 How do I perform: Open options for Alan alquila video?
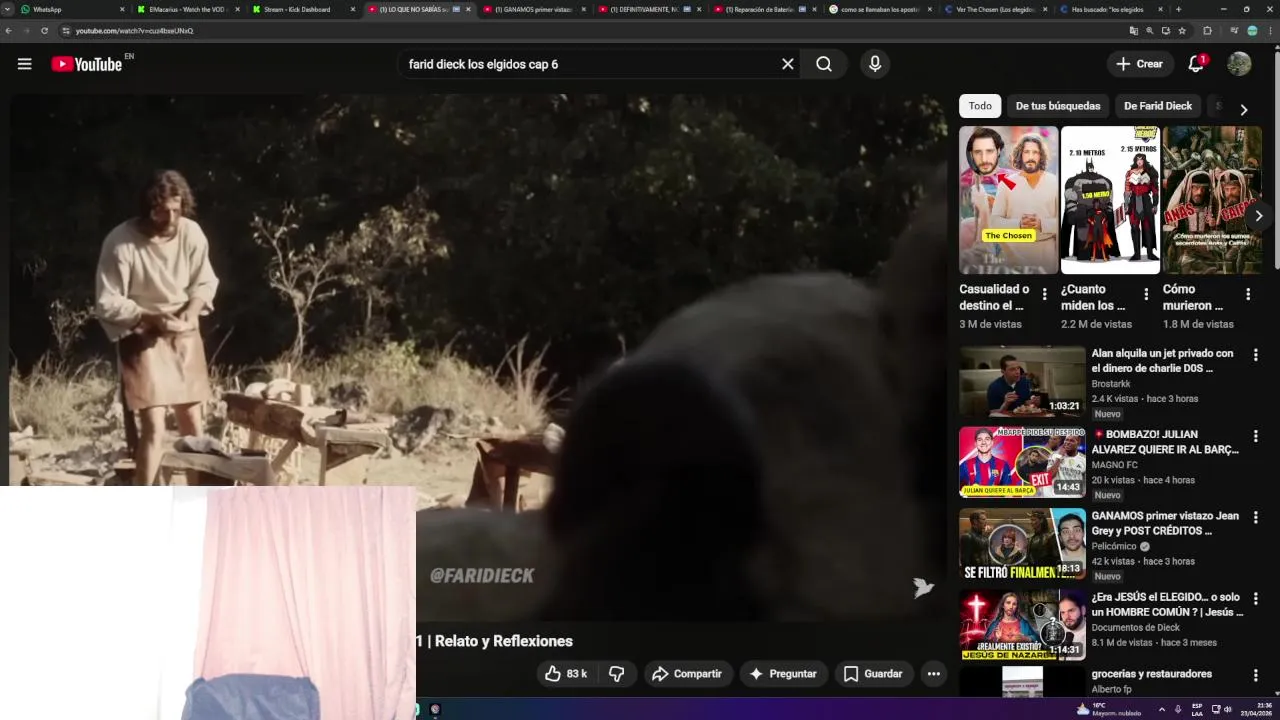(x=1256, y=355)
